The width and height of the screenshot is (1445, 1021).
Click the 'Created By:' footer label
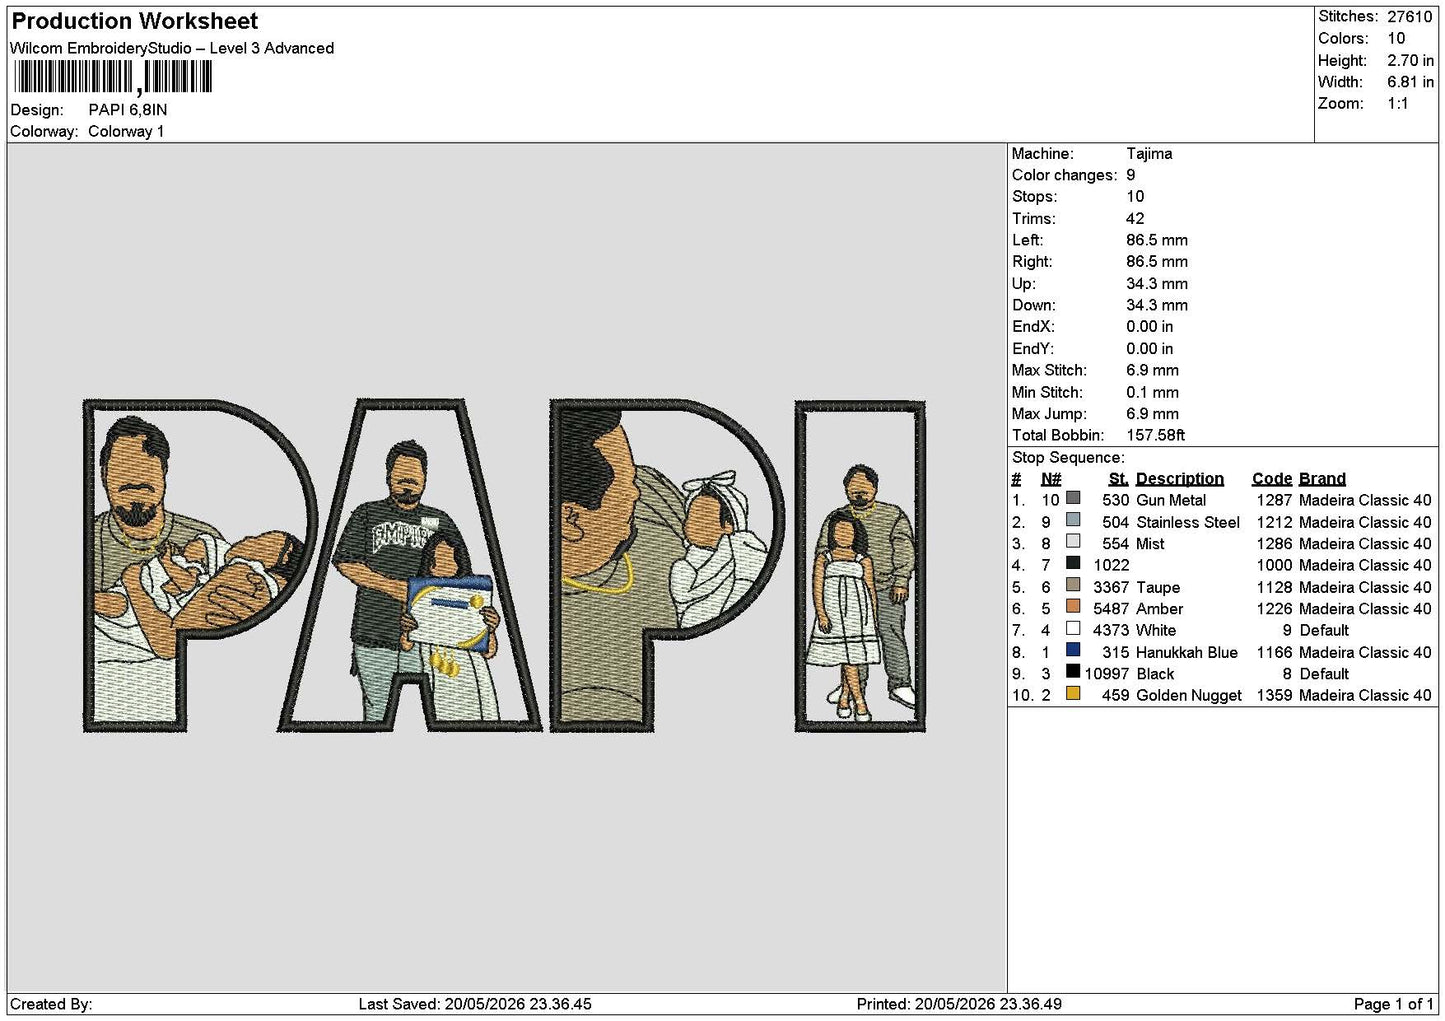coord(51,1004)
